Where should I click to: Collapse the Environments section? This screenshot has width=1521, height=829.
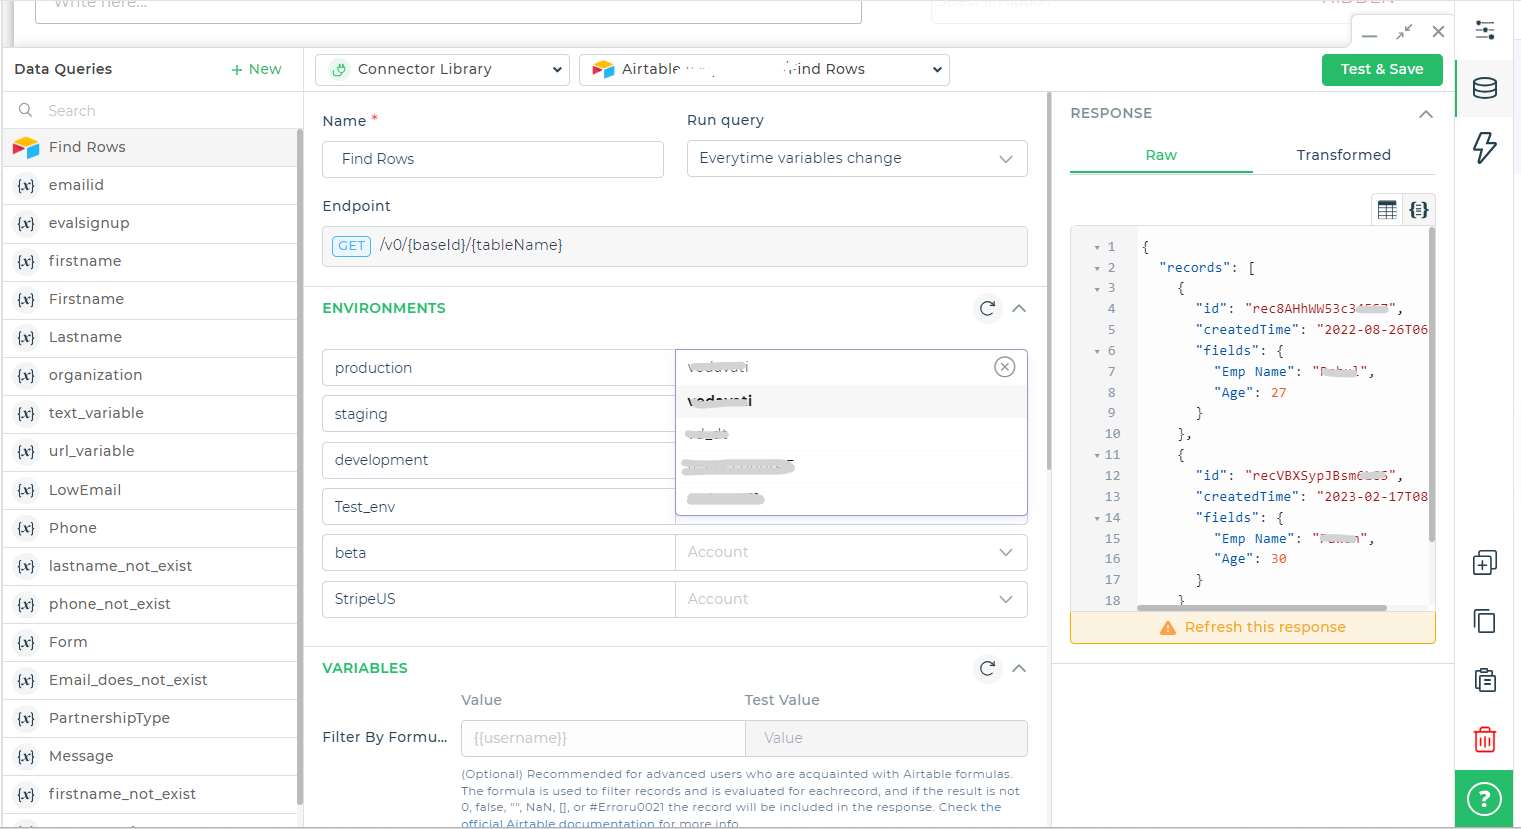click(1019, 308)
